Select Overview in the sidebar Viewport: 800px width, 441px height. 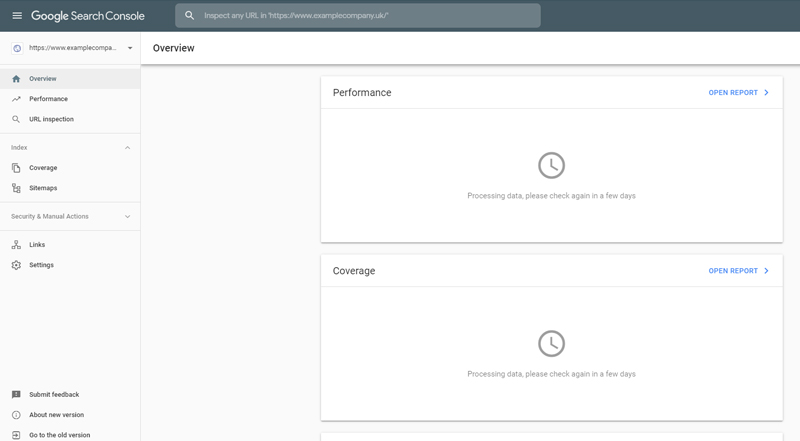tap(70, 79)
